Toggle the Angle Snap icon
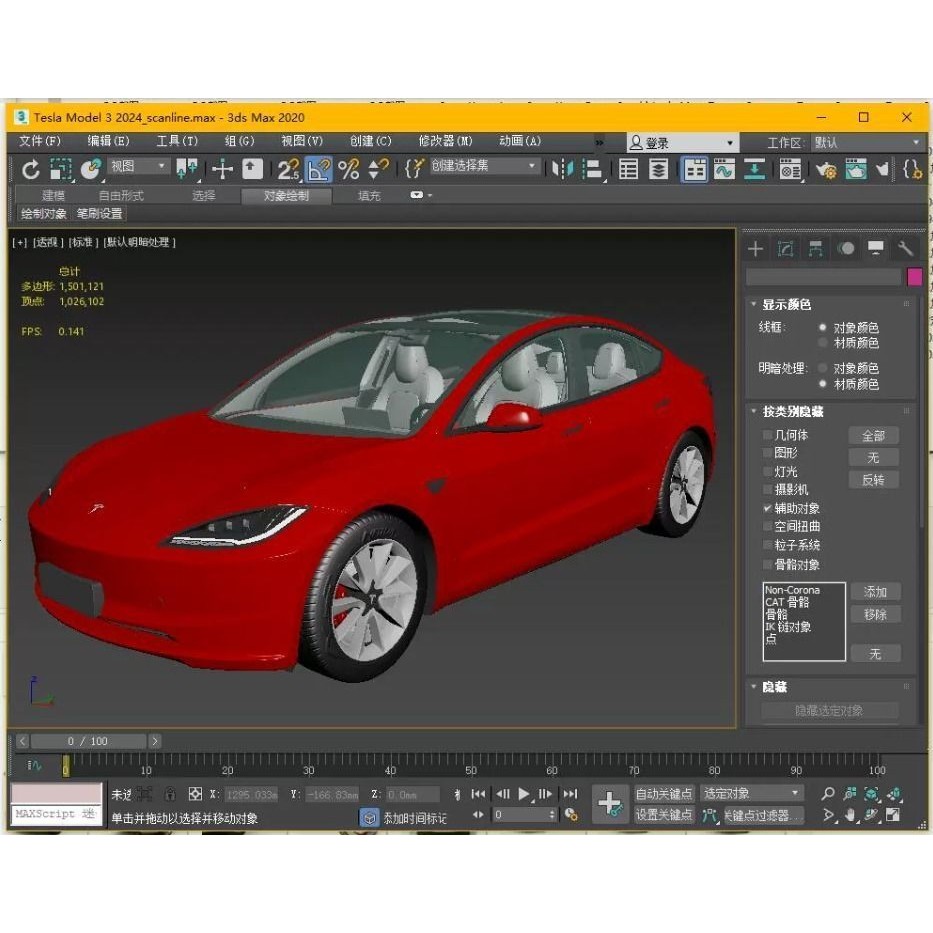 (x=318, y=170)
